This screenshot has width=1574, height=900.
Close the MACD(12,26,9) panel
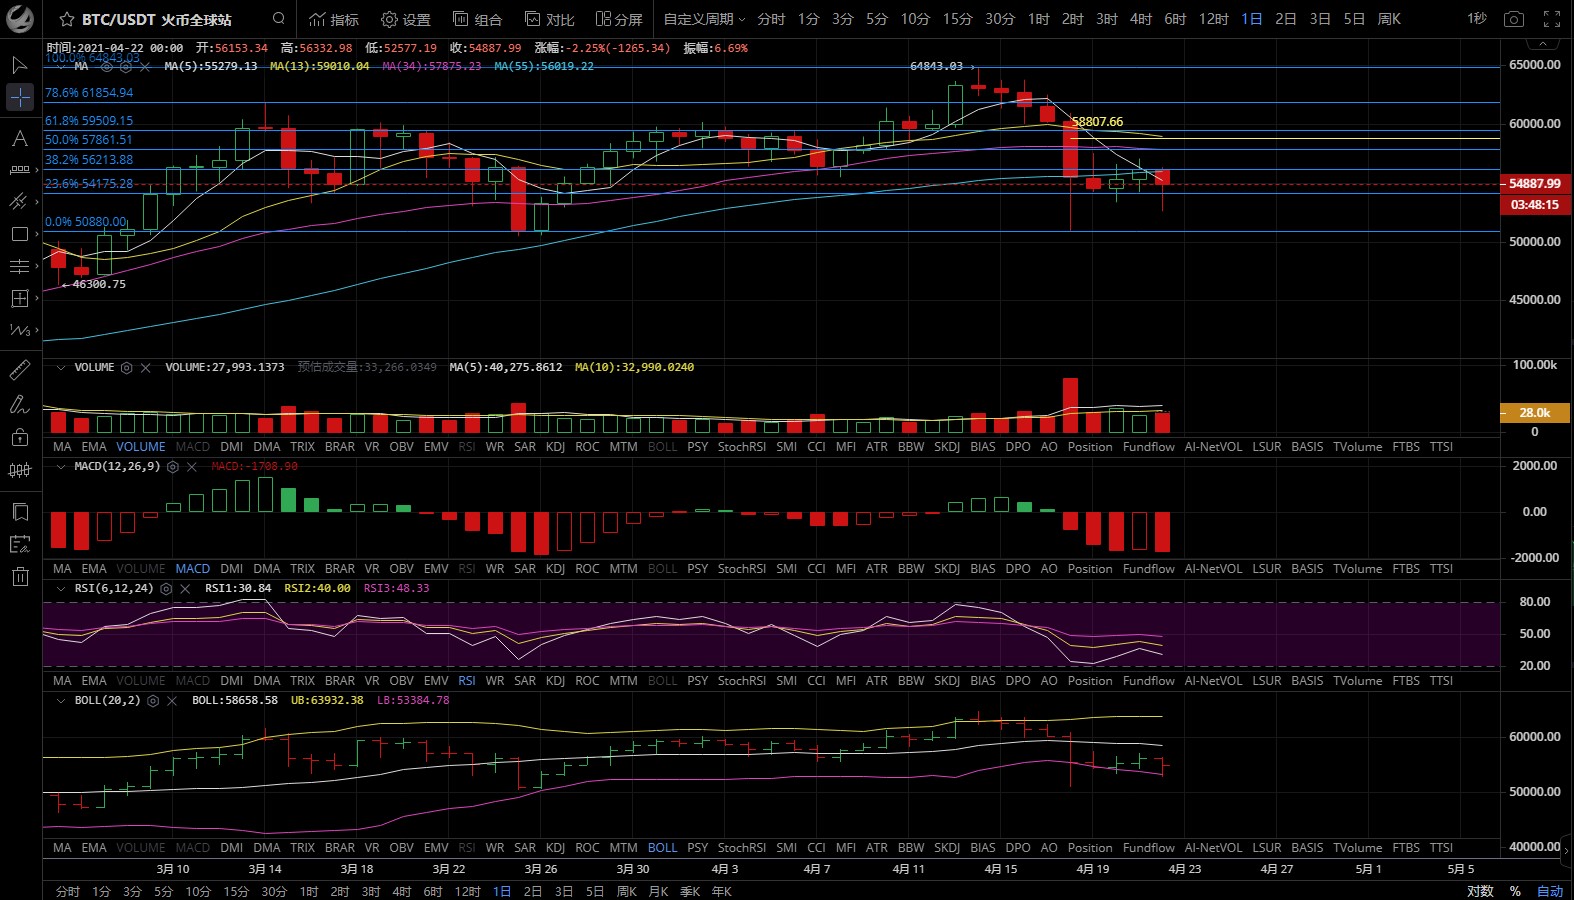pyautogui.click(x=191, y=467)
